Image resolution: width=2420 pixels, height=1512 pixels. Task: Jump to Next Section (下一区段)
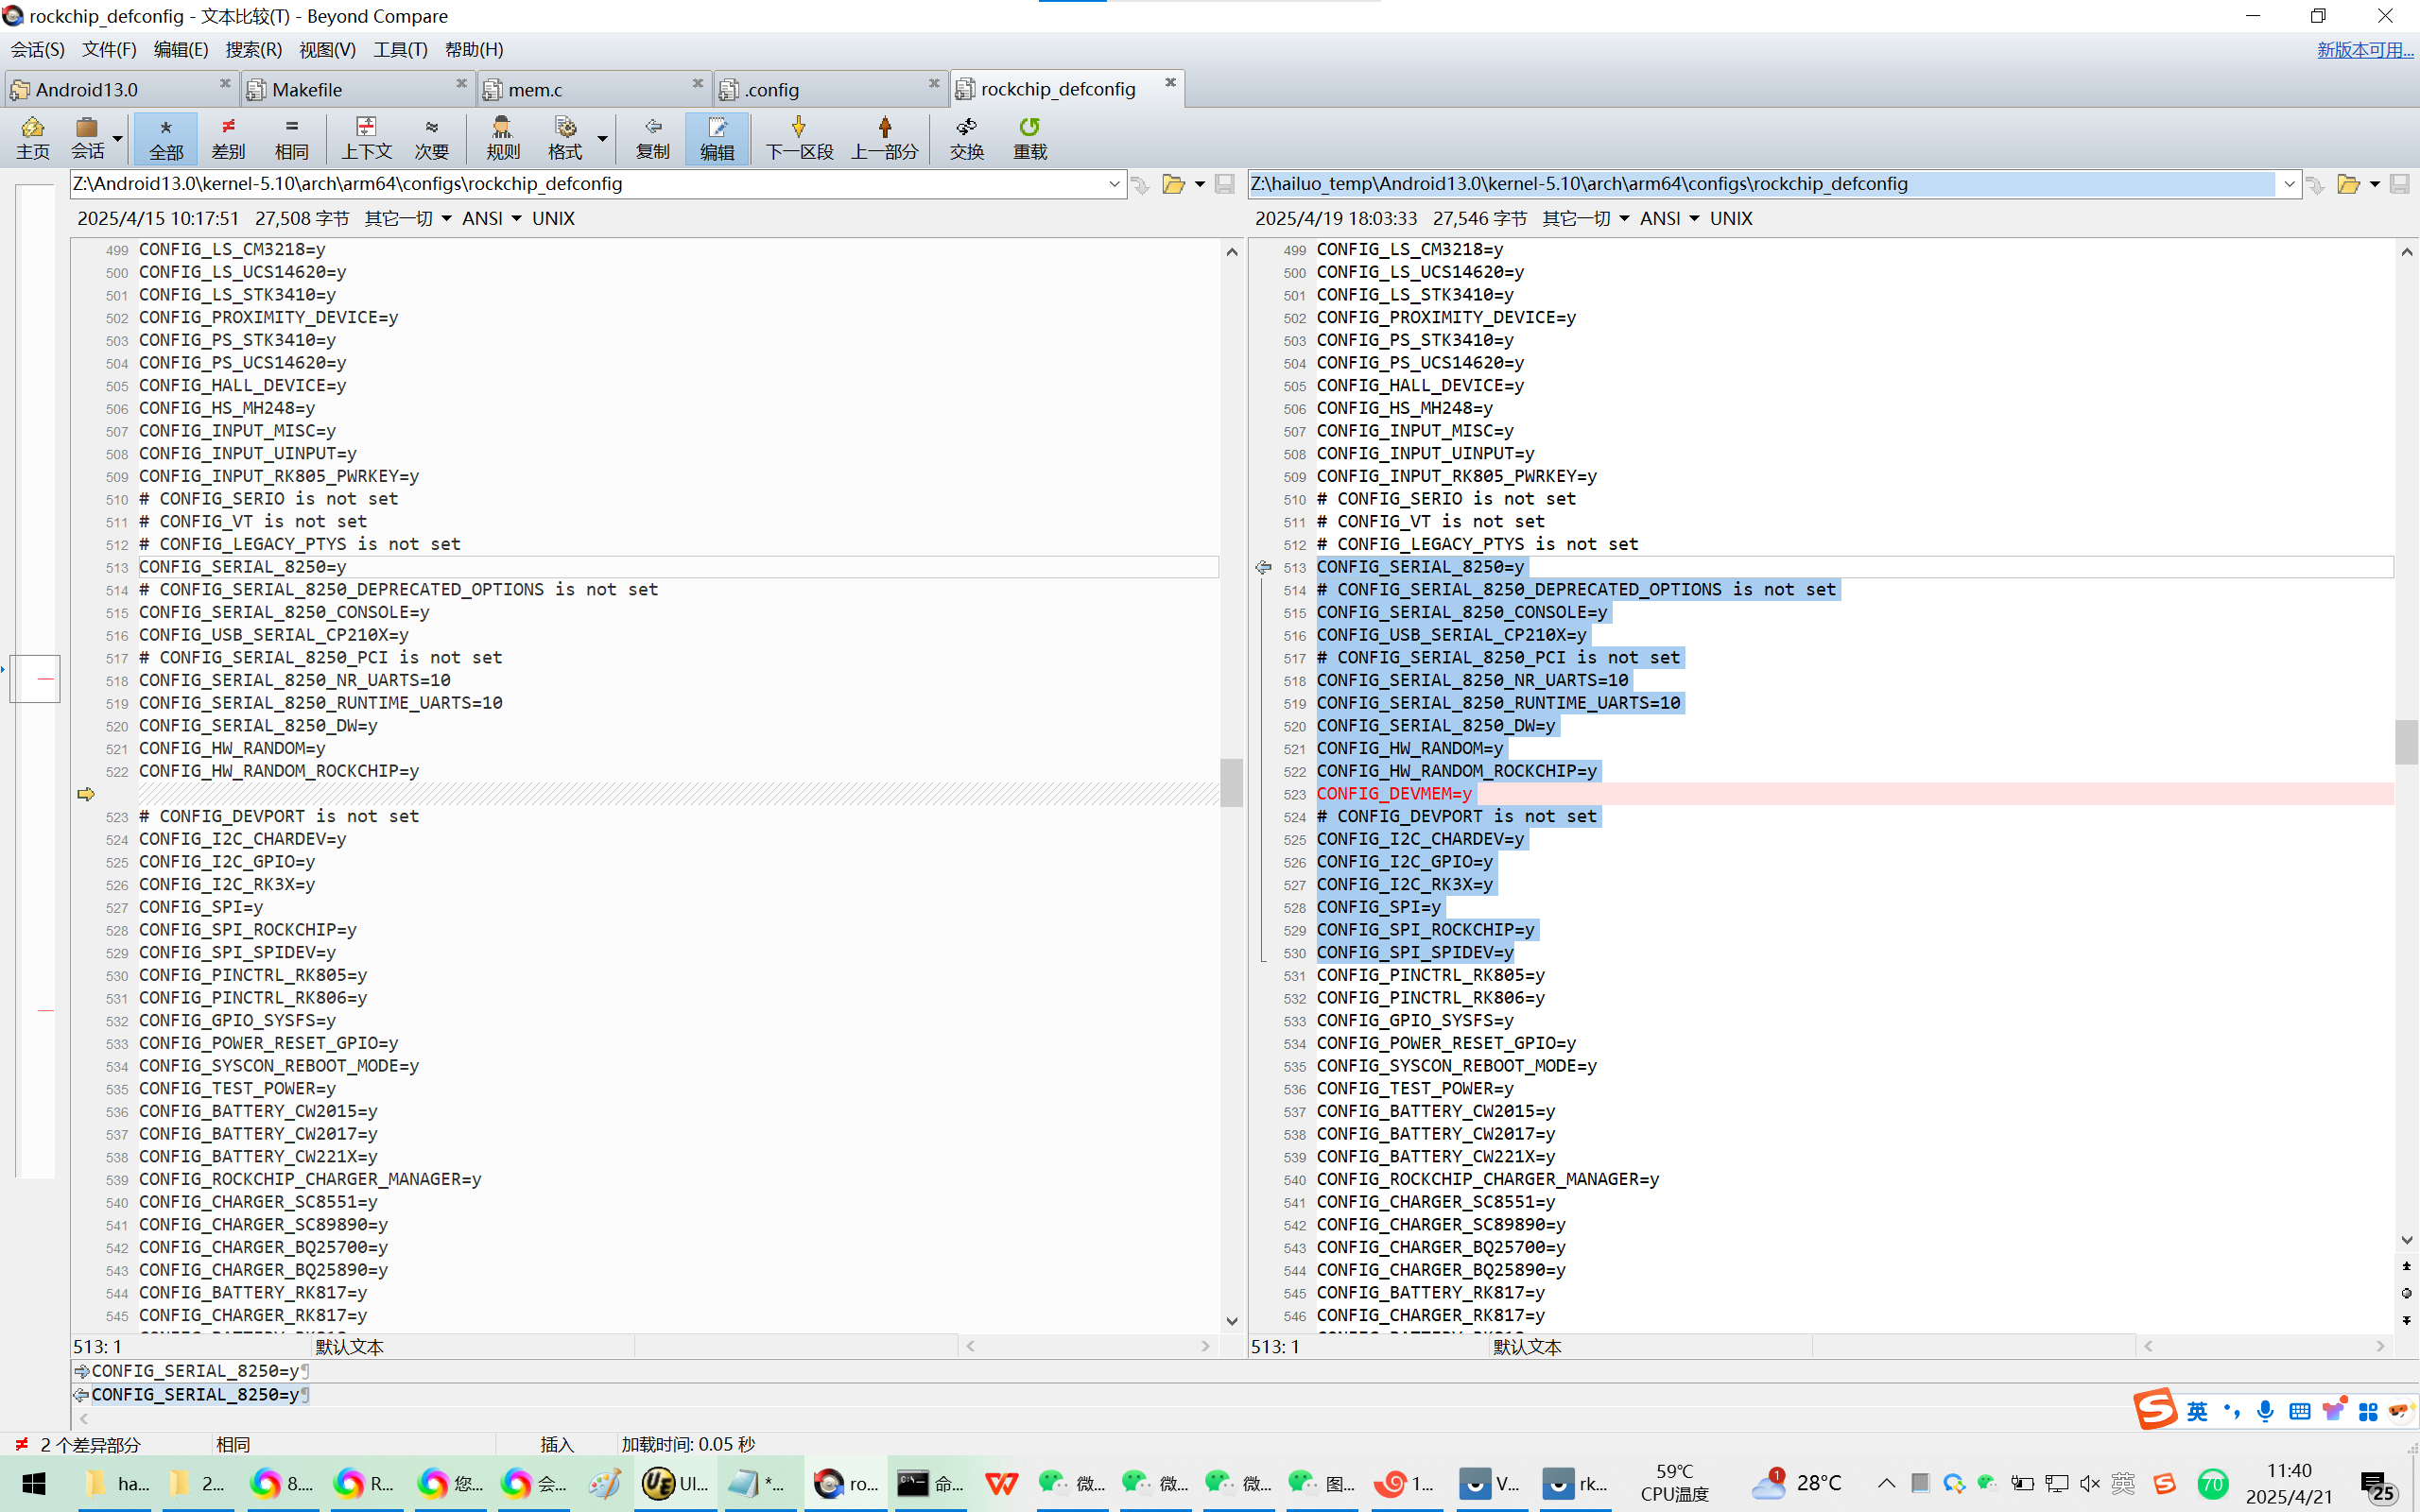[x=798, y=137]
